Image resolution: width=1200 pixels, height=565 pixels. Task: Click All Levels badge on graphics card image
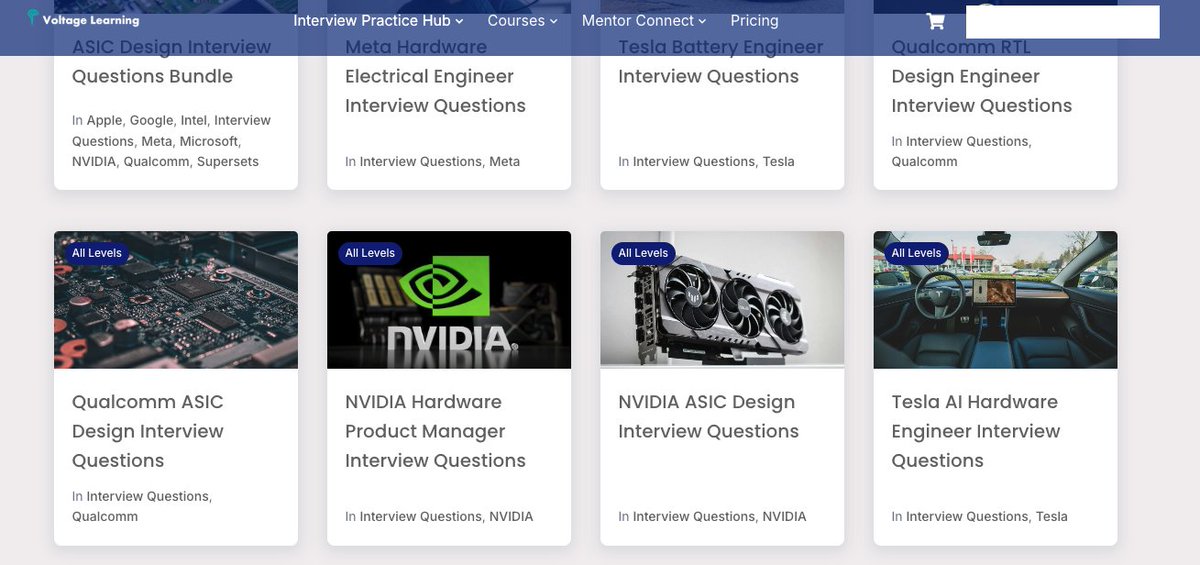[x=643, y=253]
